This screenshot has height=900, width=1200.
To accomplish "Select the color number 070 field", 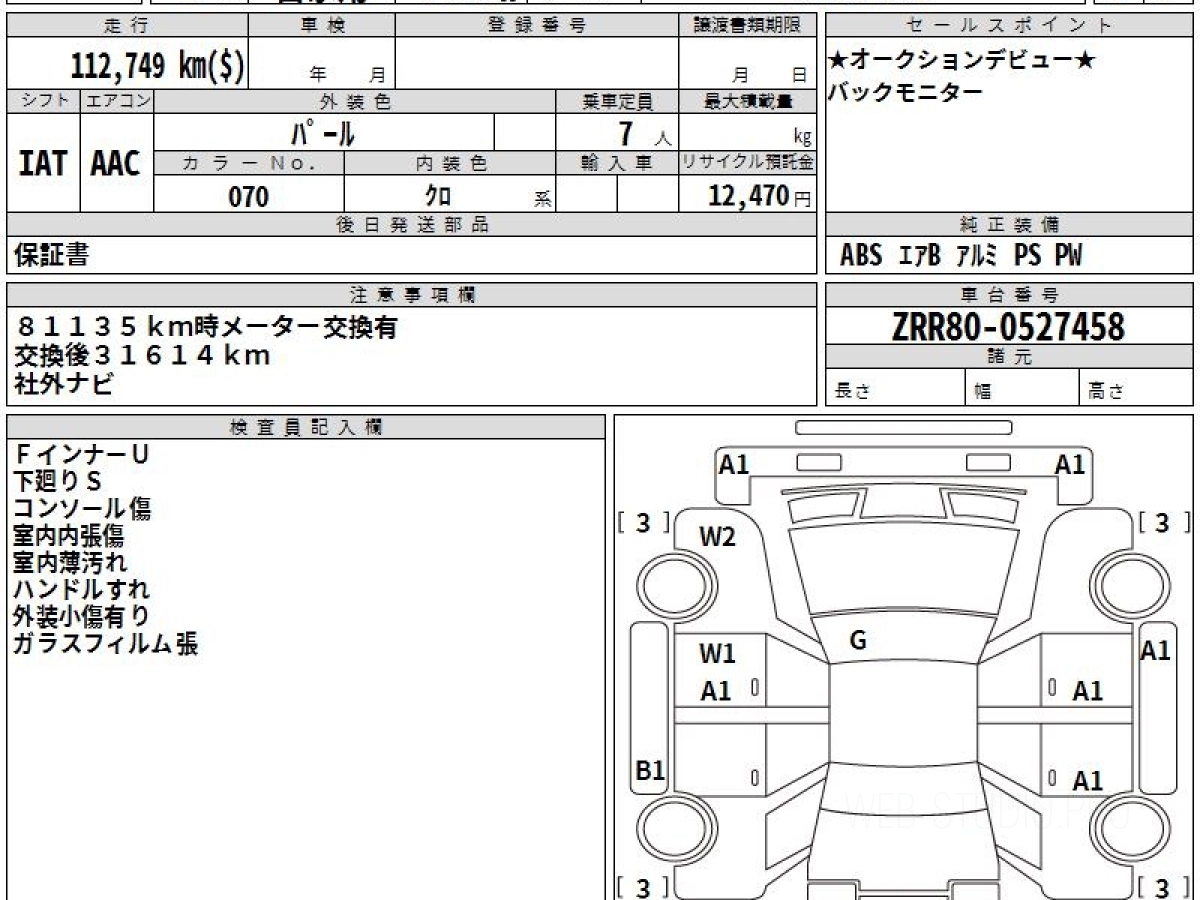I will [x=249, y=197].
